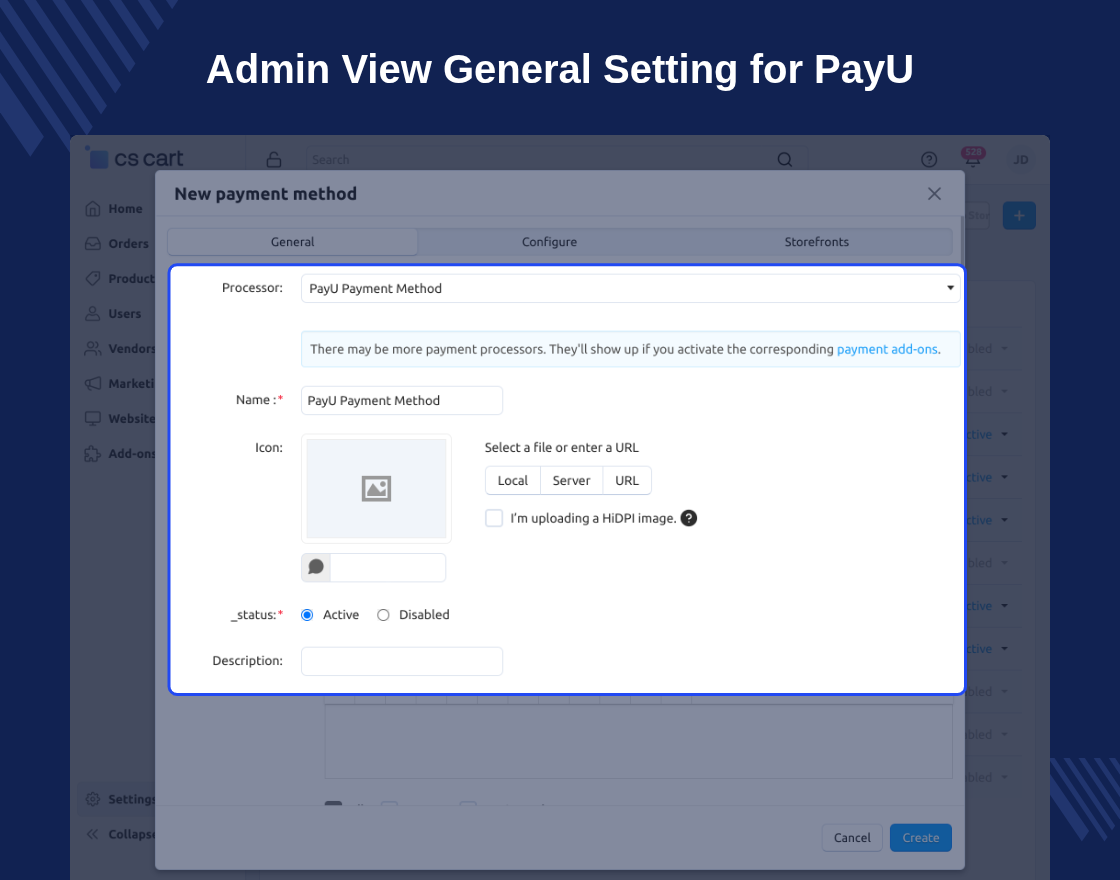
Task: Open Vendors in the sidebar
Action: (119, 349)
